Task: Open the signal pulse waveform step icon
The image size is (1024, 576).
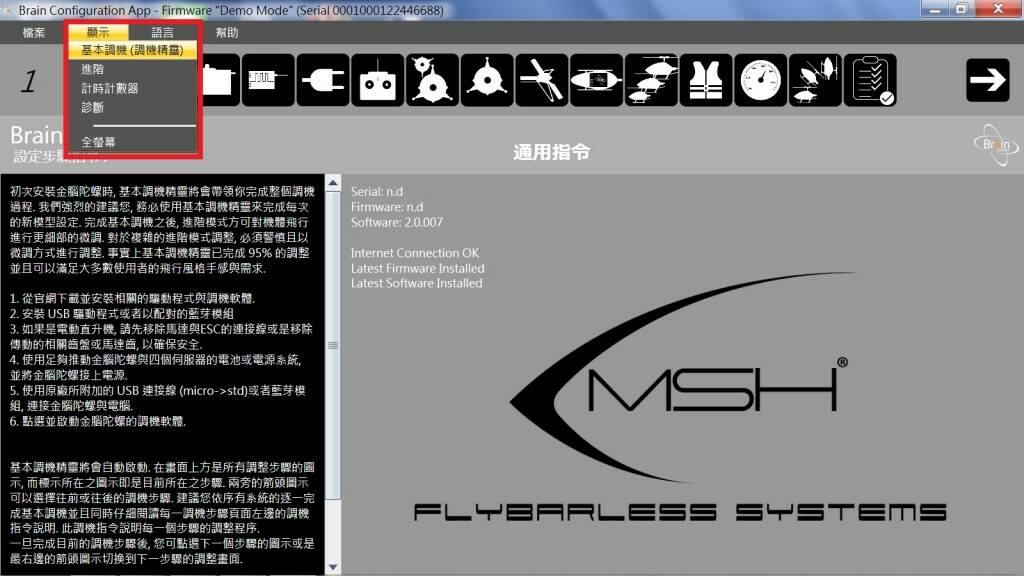Action: [268, 80]
